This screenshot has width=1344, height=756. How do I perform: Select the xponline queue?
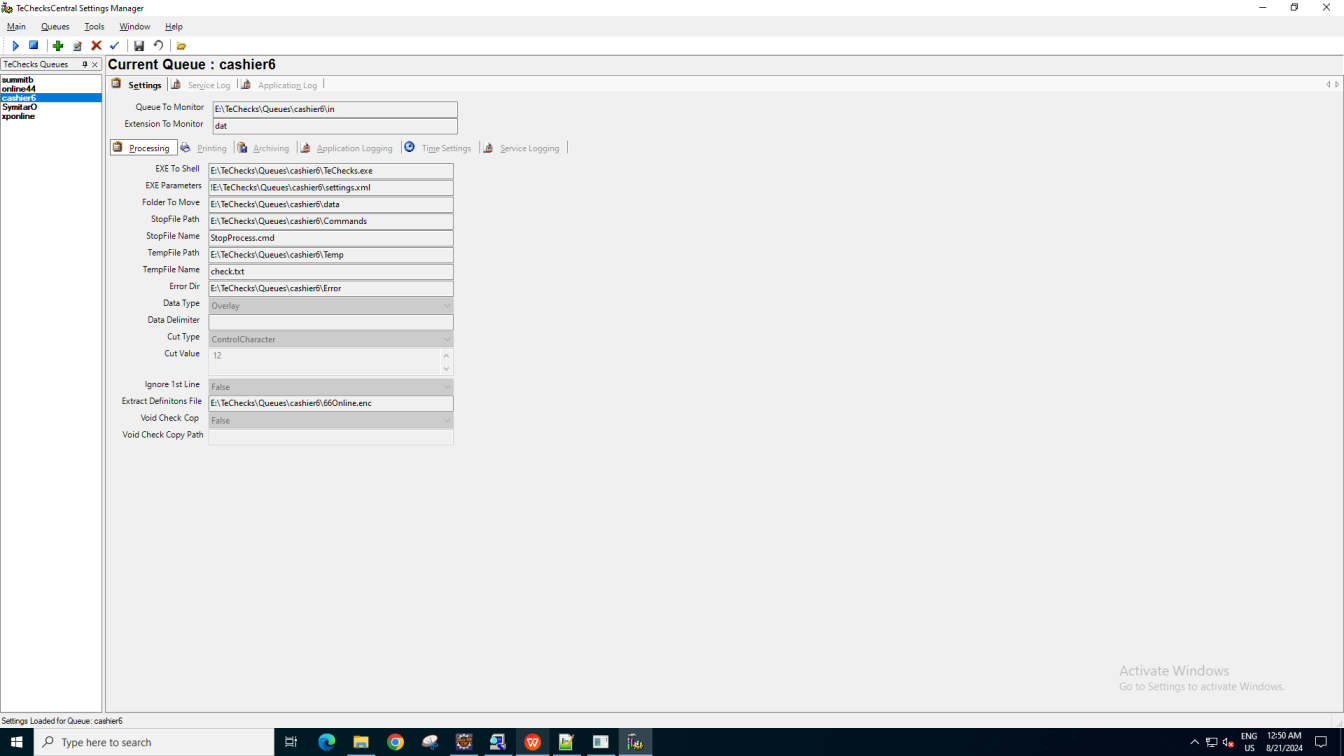coord(50,116)
